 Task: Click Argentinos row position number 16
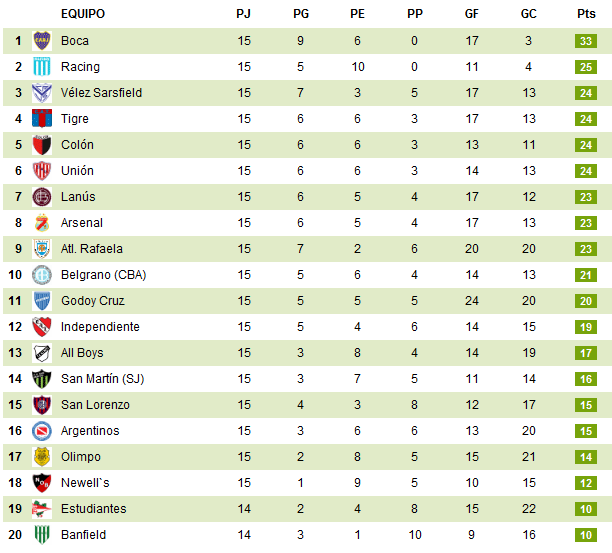click(x=17, y=431)
